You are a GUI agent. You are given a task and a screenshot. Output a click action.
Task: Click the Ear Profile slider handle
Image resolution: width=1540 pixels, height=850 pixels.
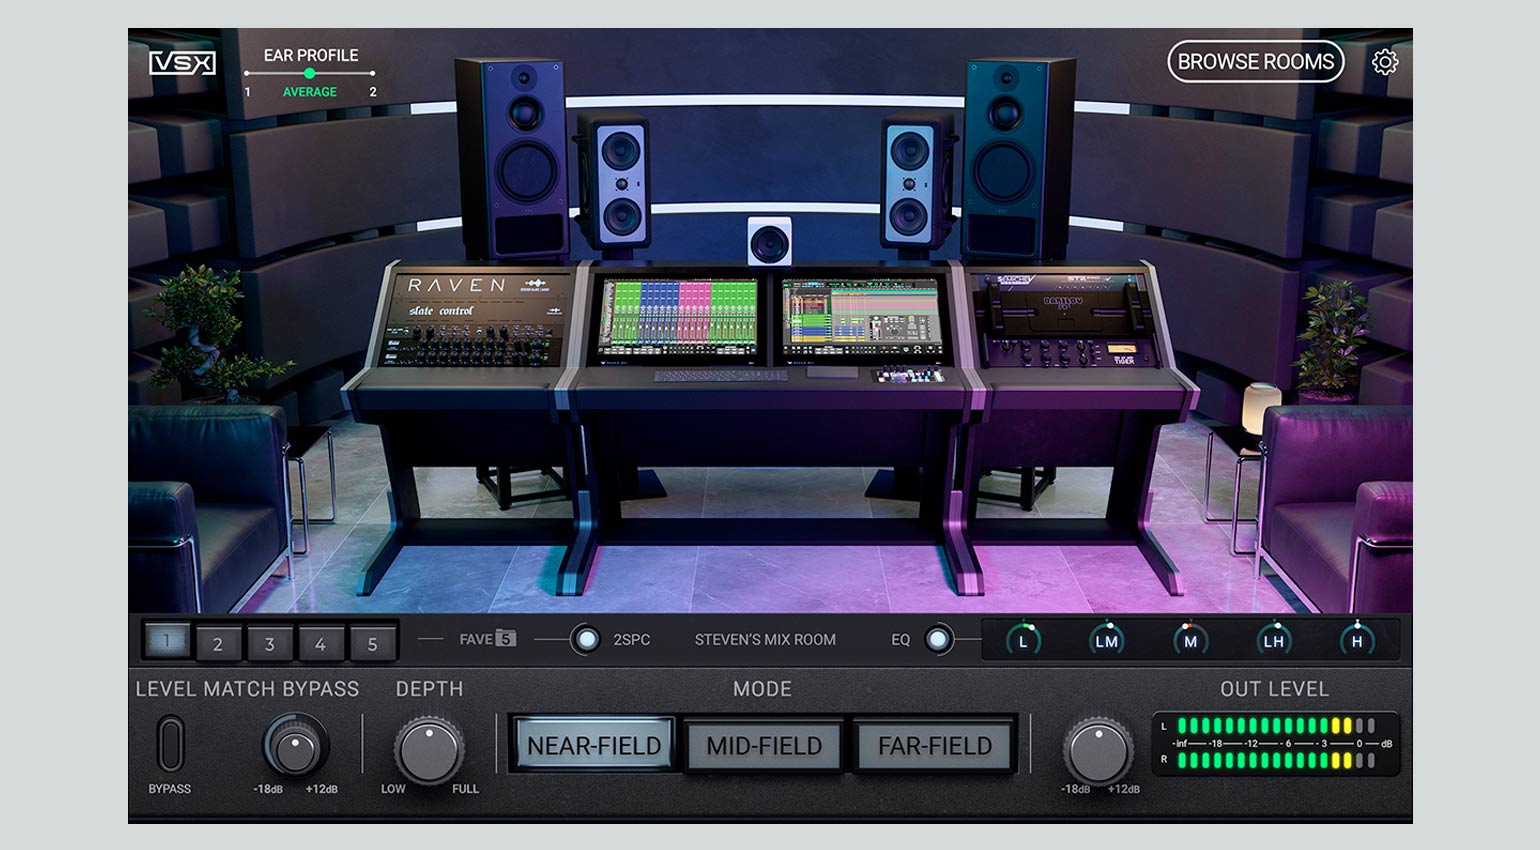click(309, 73)
